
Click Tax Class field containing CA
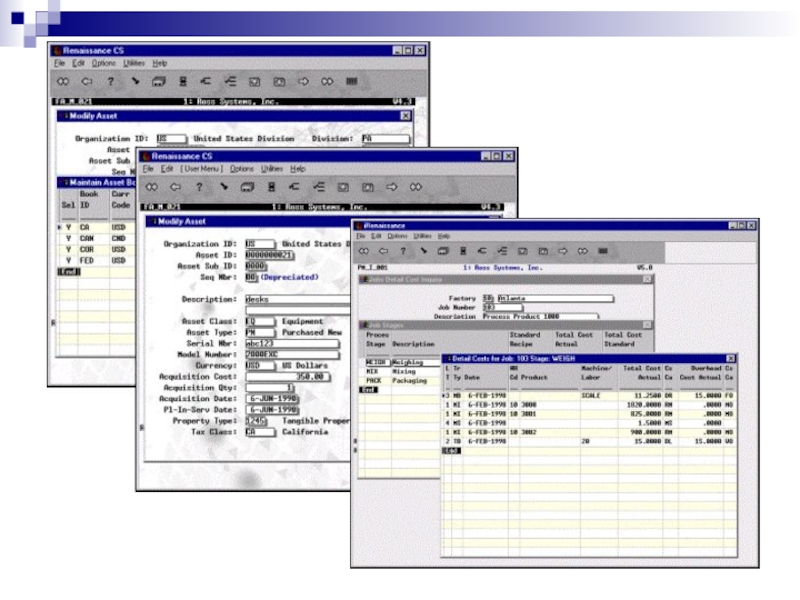tap(259, 432)
